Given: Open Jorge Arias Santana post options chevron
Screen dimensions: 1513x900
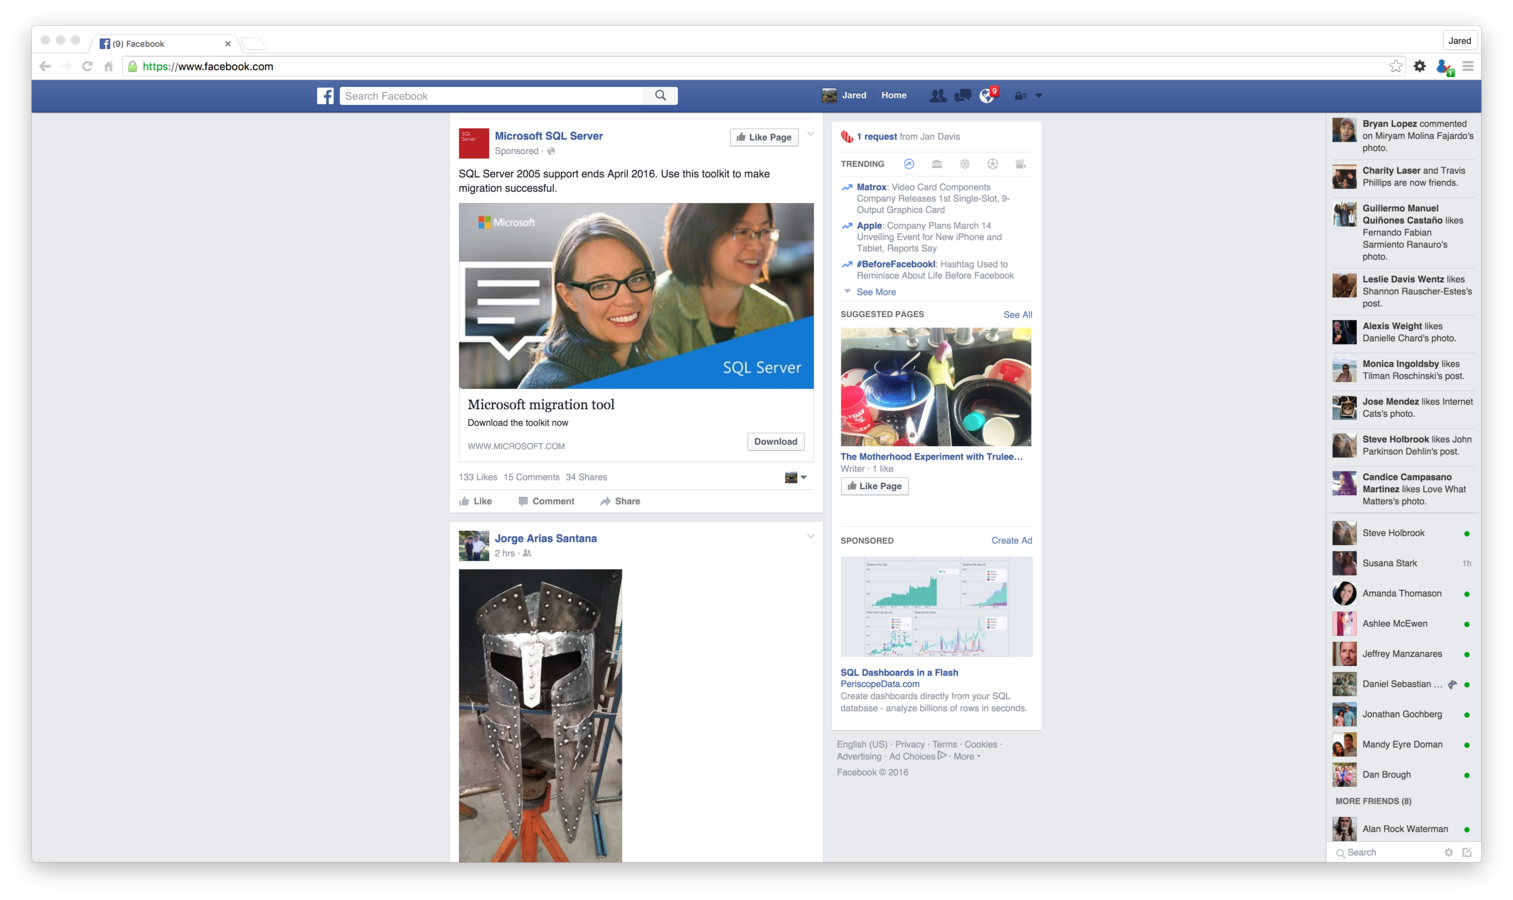Looking at the screenshot, I should pyautogui.click(x=811, y=536).
